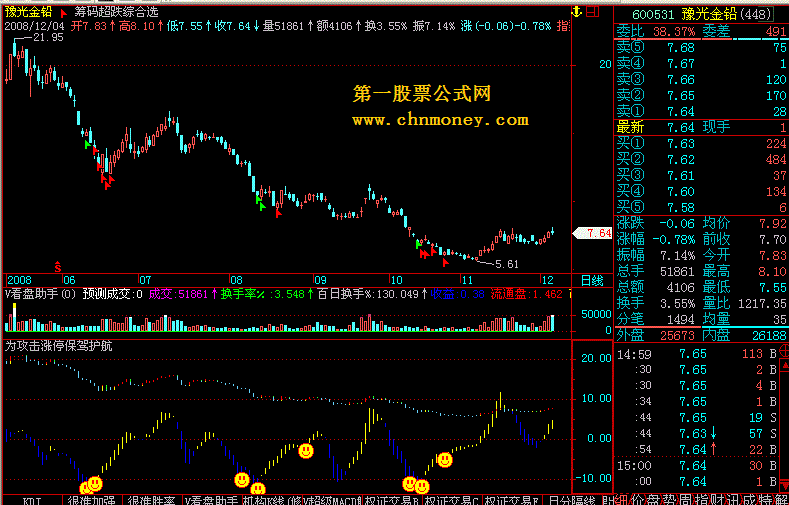The image size is (789, 505).
Task: Click the 21.95 high price label
Action: (x=49, y=37)
